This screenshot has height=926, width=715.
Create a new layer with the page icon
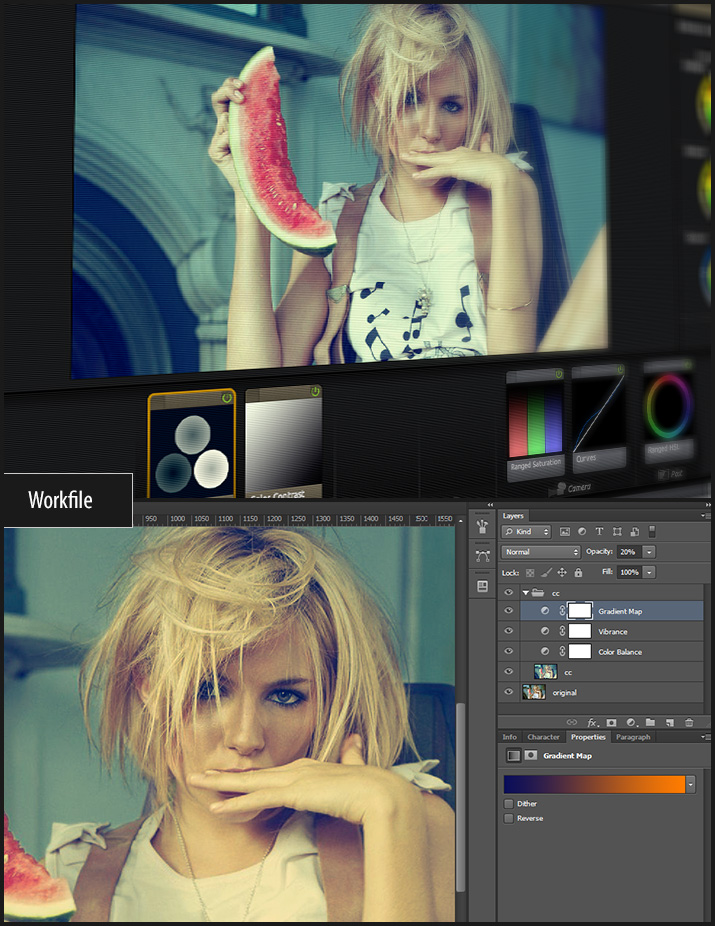669,721
